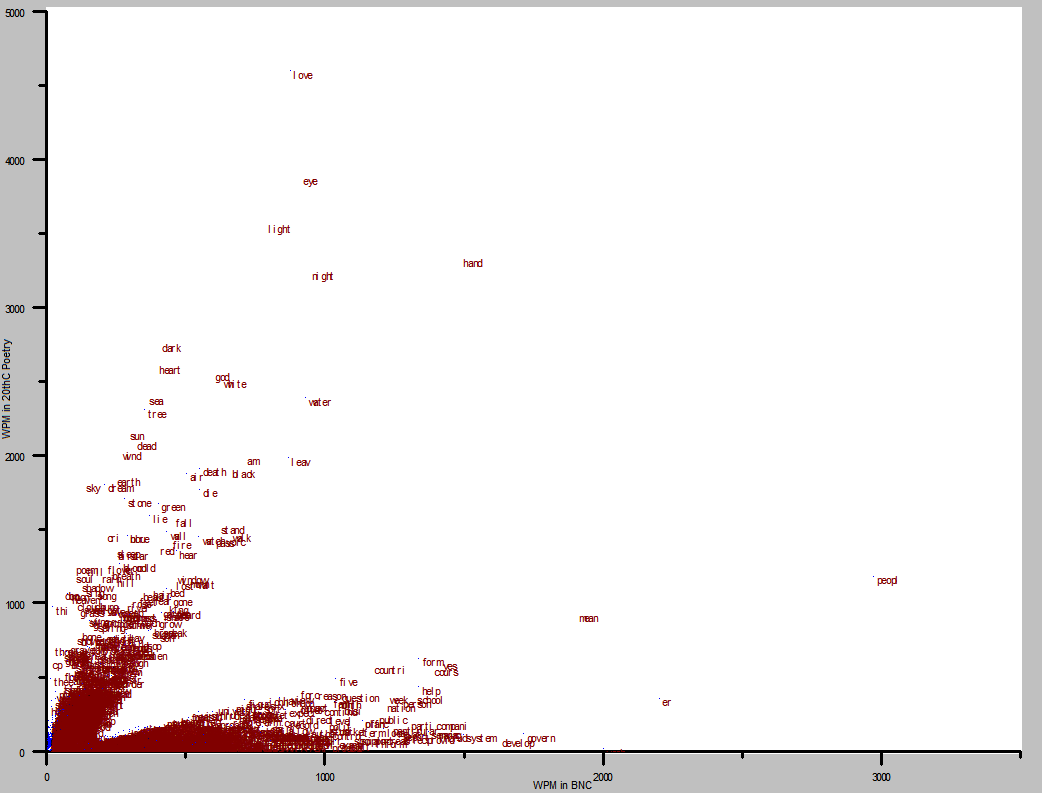
Task: Click the 3000 x-axis tick label
Action: 880,776
